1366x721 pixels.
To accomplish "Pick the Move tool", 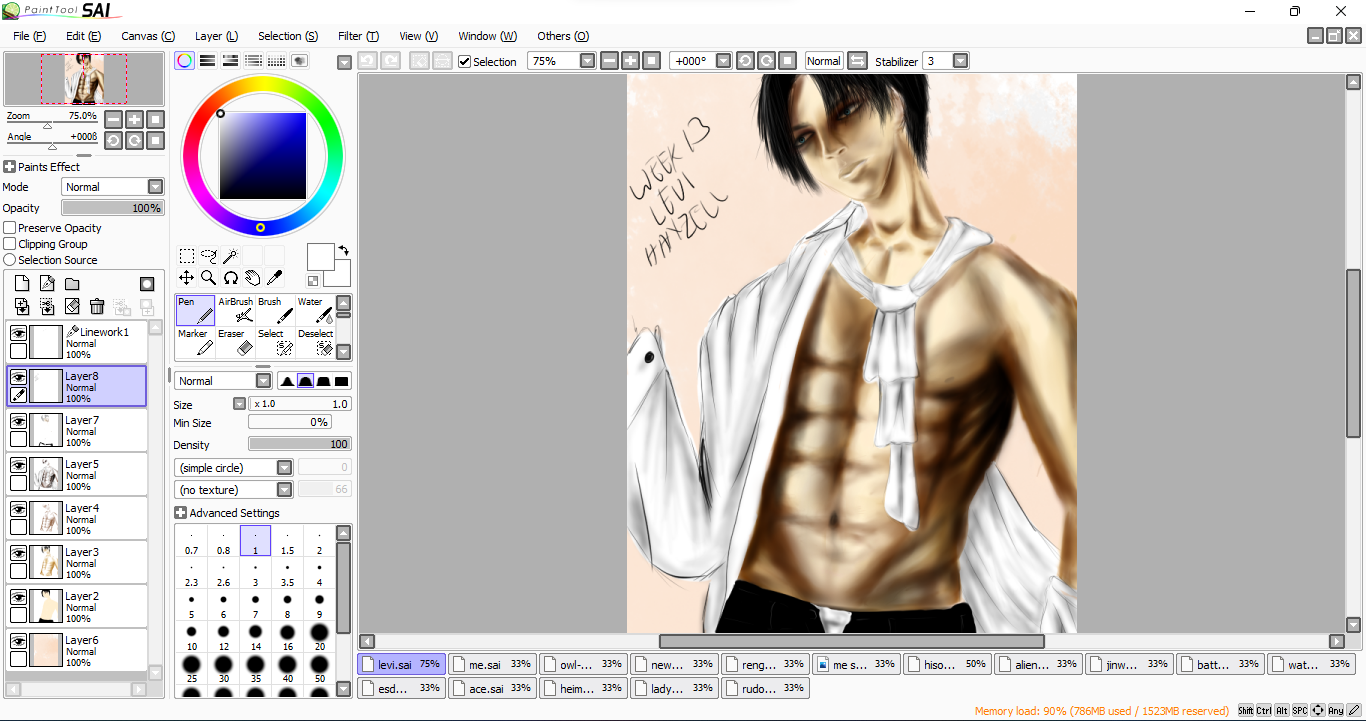I will point(187,277).
